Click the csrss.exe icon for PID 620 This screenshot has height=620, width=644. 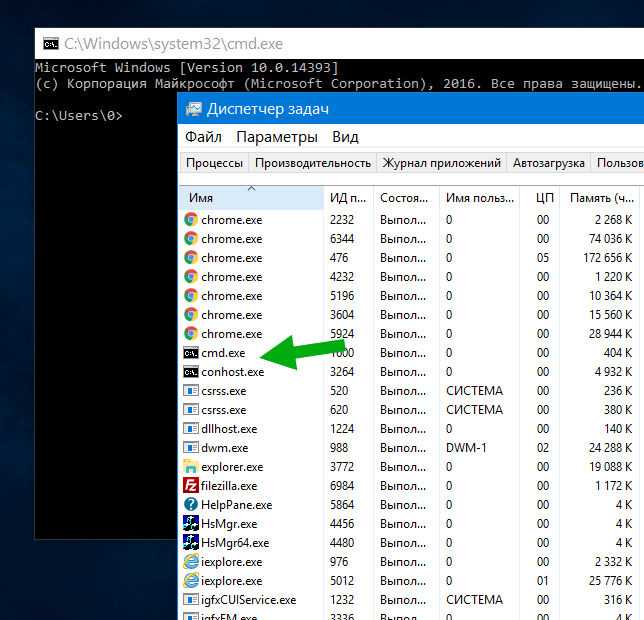(x=191, y=410)
